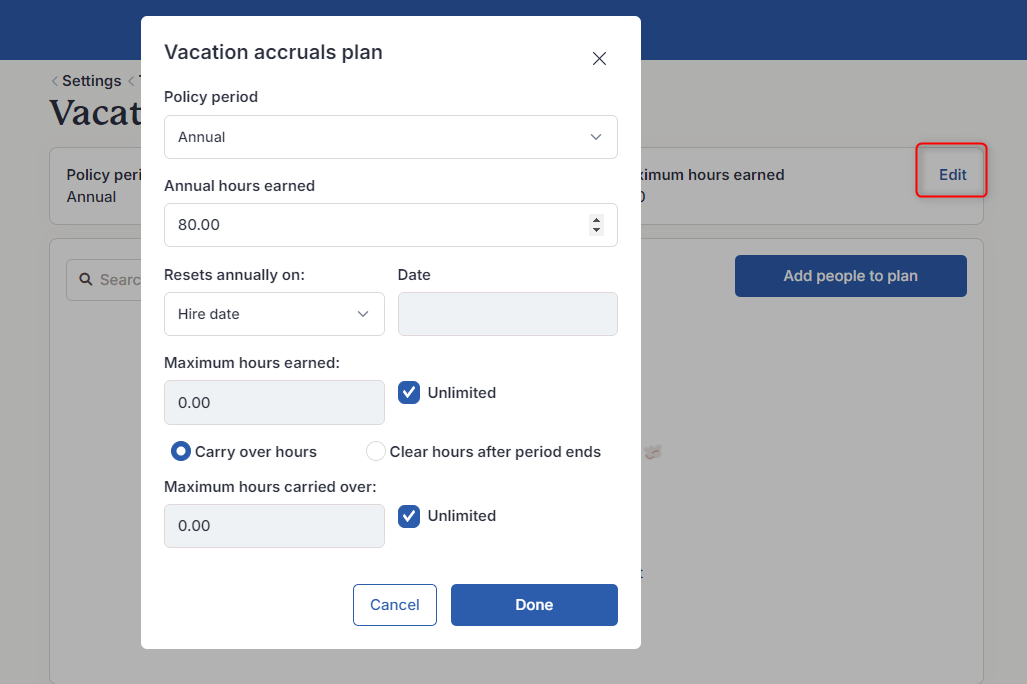This screenshot has width=1027, height=684.
Task: Click the chevron on the Policy period dropdown
Action: tap(596, 137)
